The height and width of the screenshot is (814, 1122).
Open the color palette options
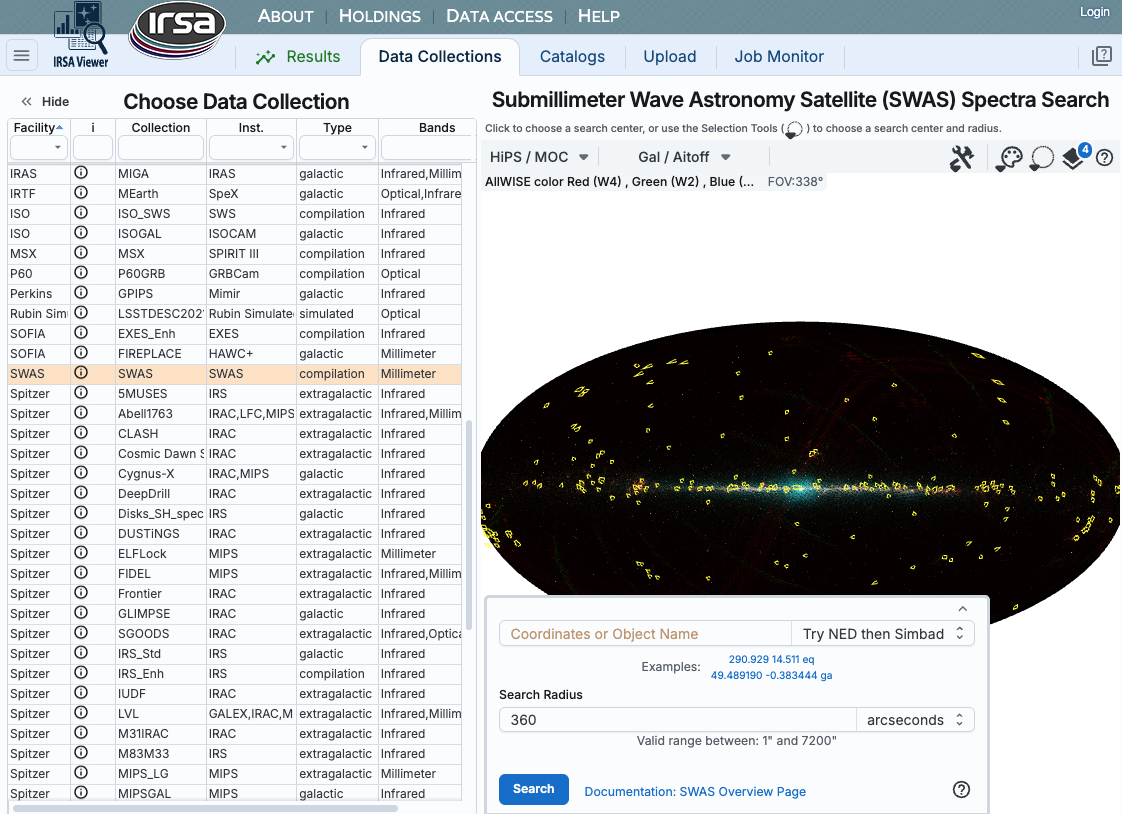(x=1009, y=158)
